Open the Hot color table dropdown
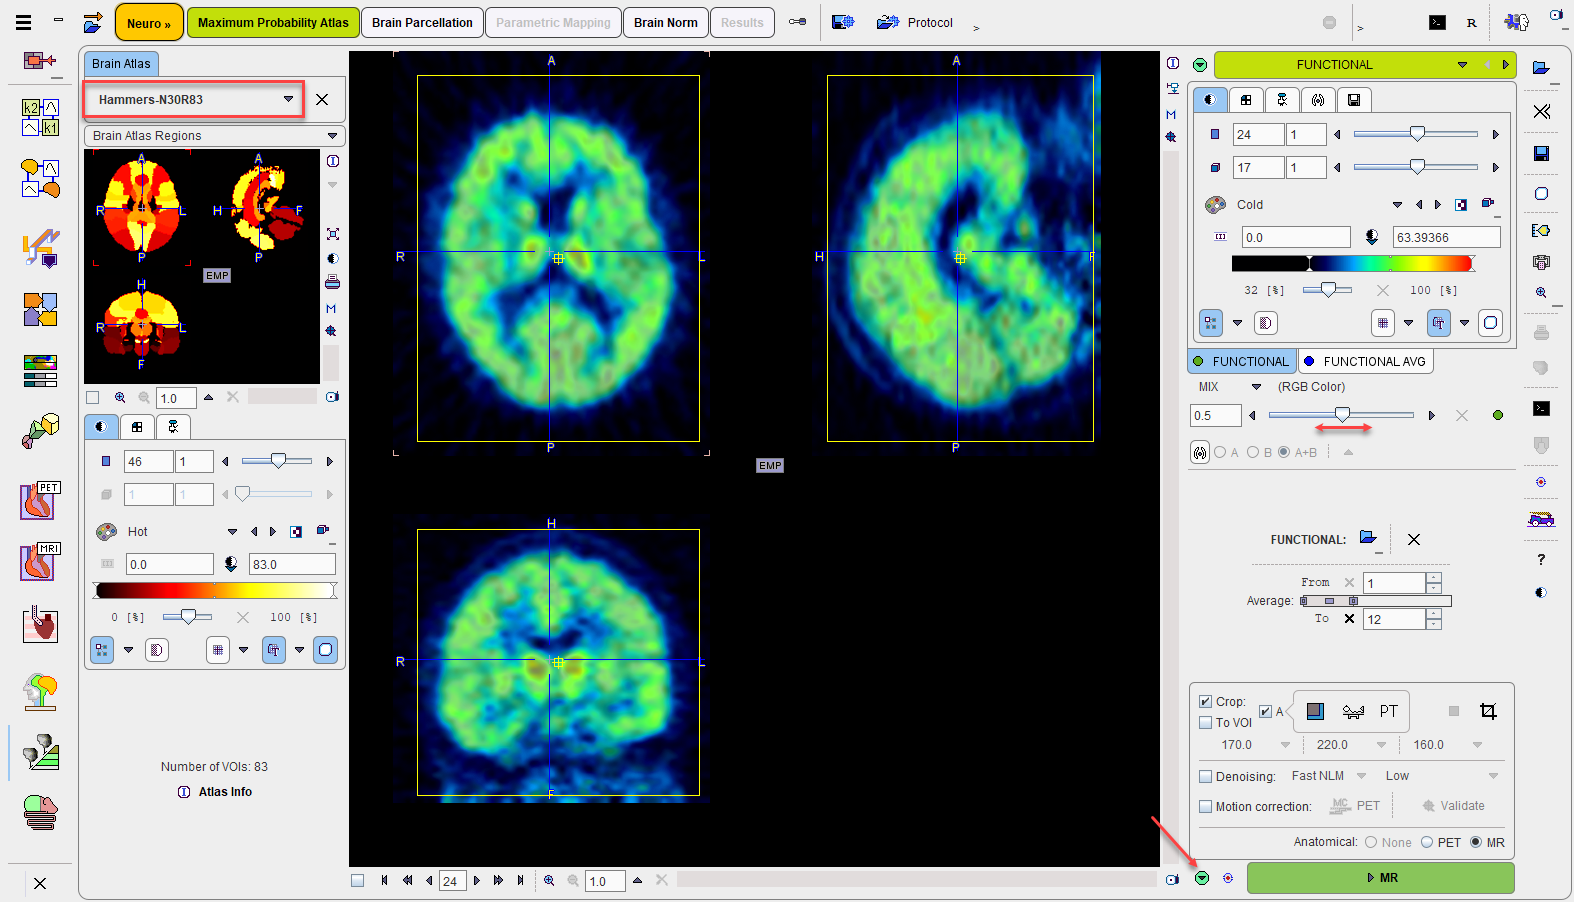Viewport: 1574px width, 902px height. 232,532
